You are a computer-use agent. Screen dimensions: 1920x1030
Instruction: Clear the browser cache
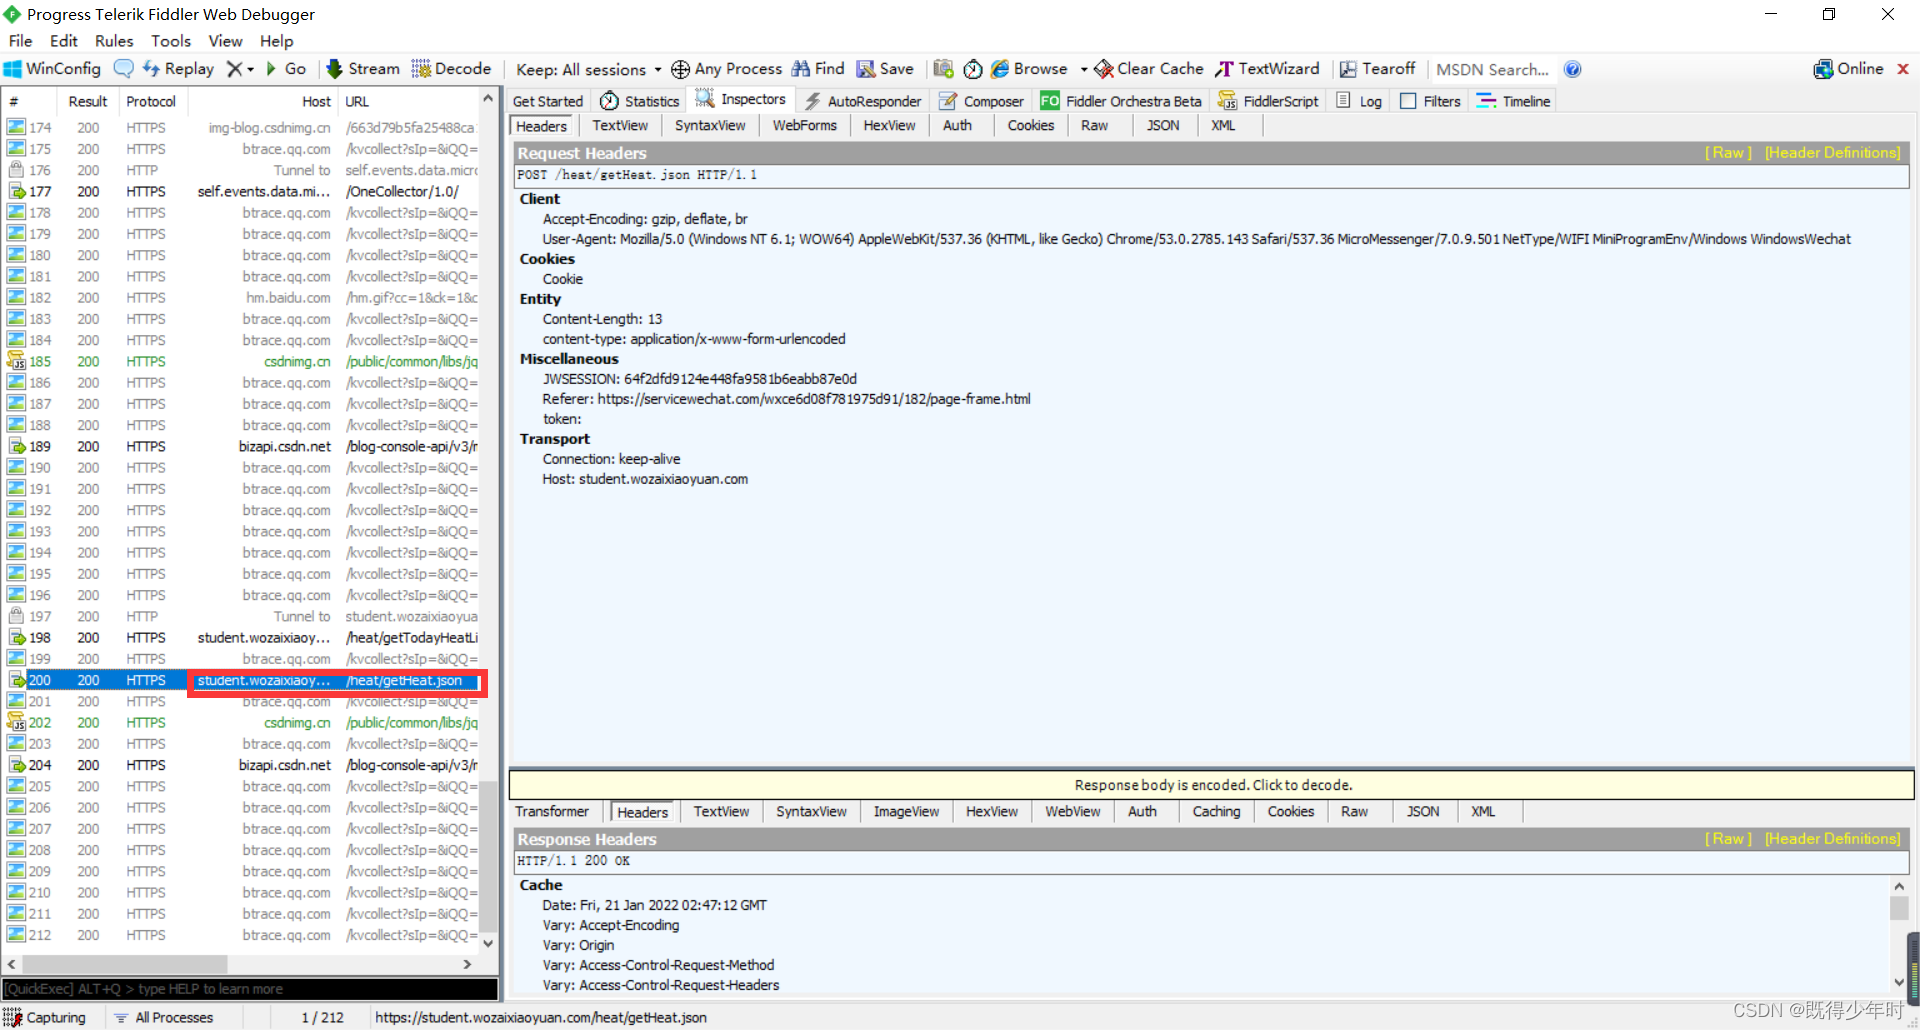pyautogui.click(x=1149, y=69)
